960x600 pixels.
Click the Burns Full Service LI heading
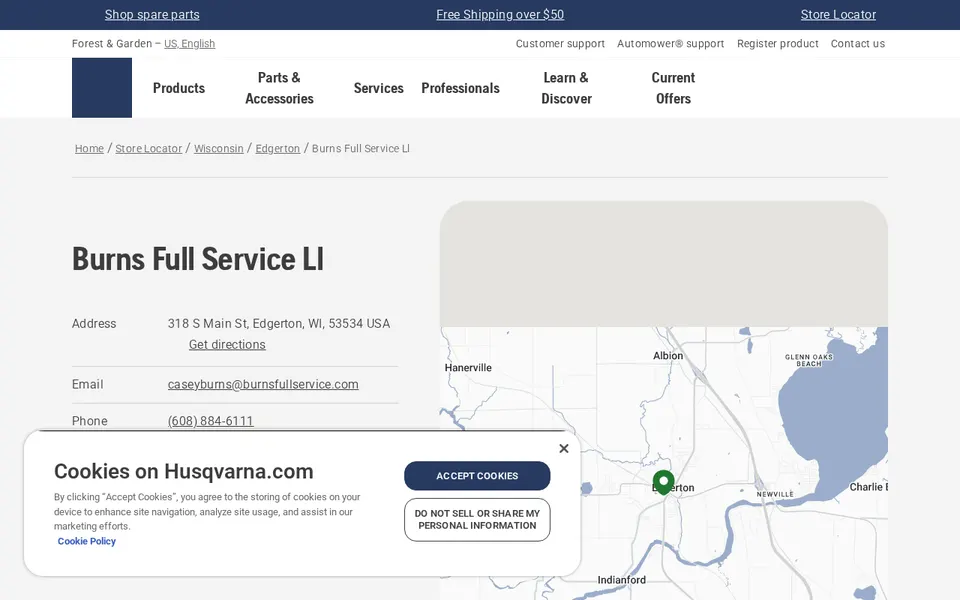[x=198, y=259]
